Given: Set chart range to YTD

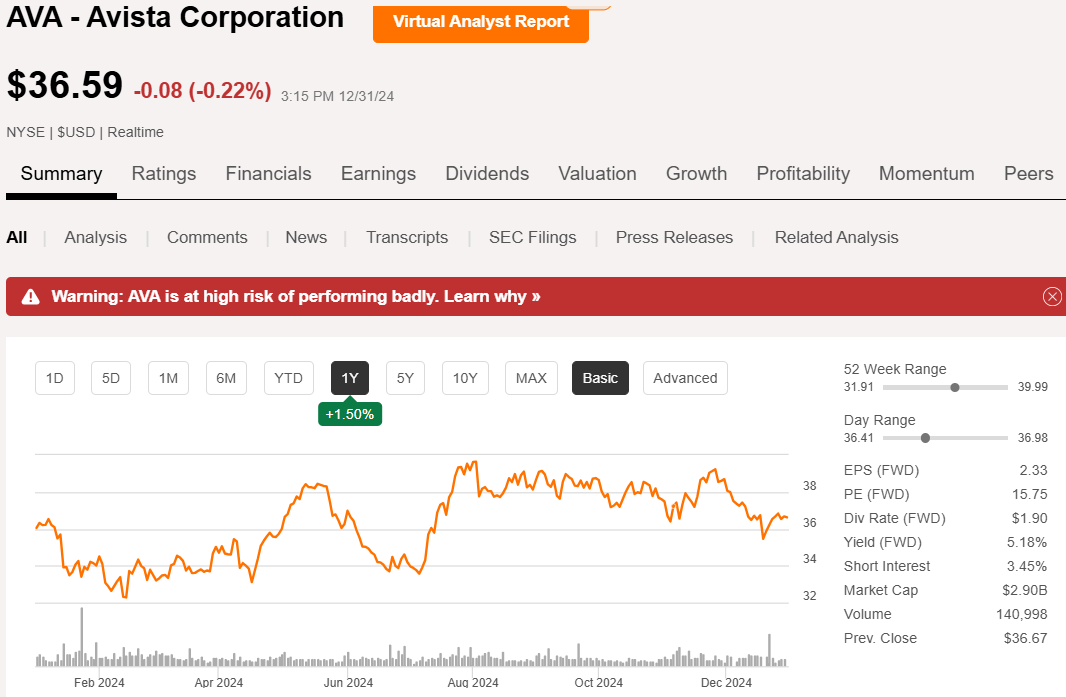Looking at the screenshot, I should point(288,378).
